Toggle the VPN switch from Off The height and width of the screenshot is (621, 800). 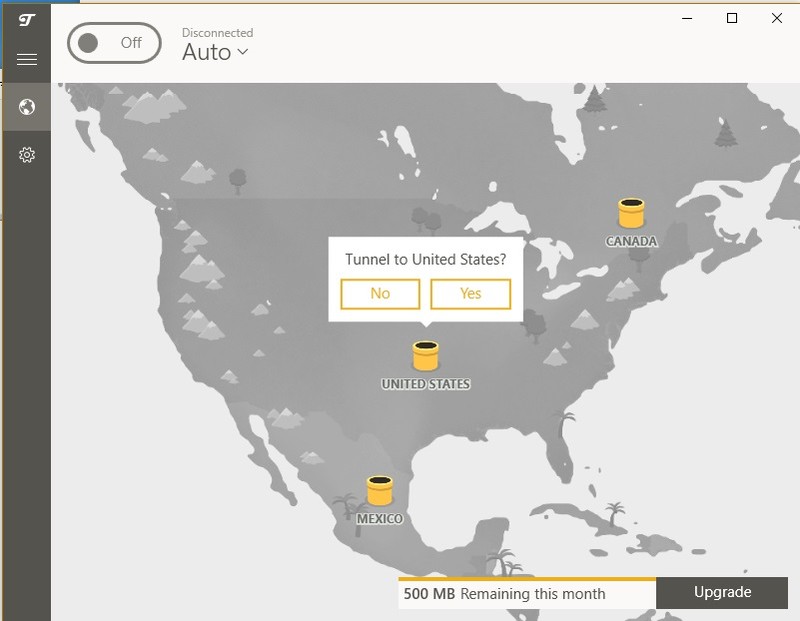(114, 43)
